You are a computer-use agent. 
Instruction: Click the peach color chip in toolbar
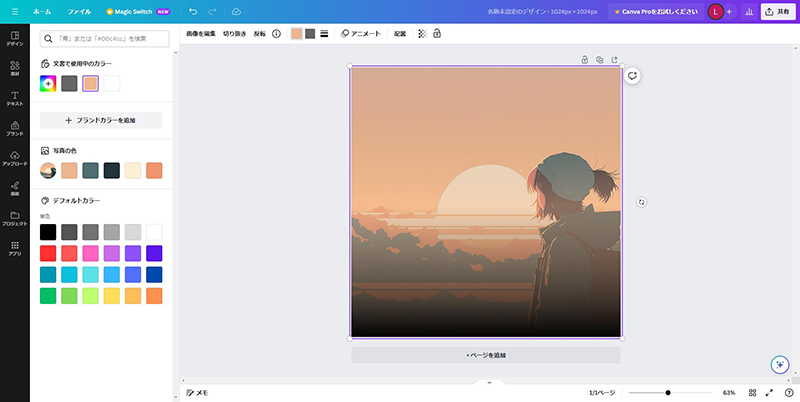(297, 34)
